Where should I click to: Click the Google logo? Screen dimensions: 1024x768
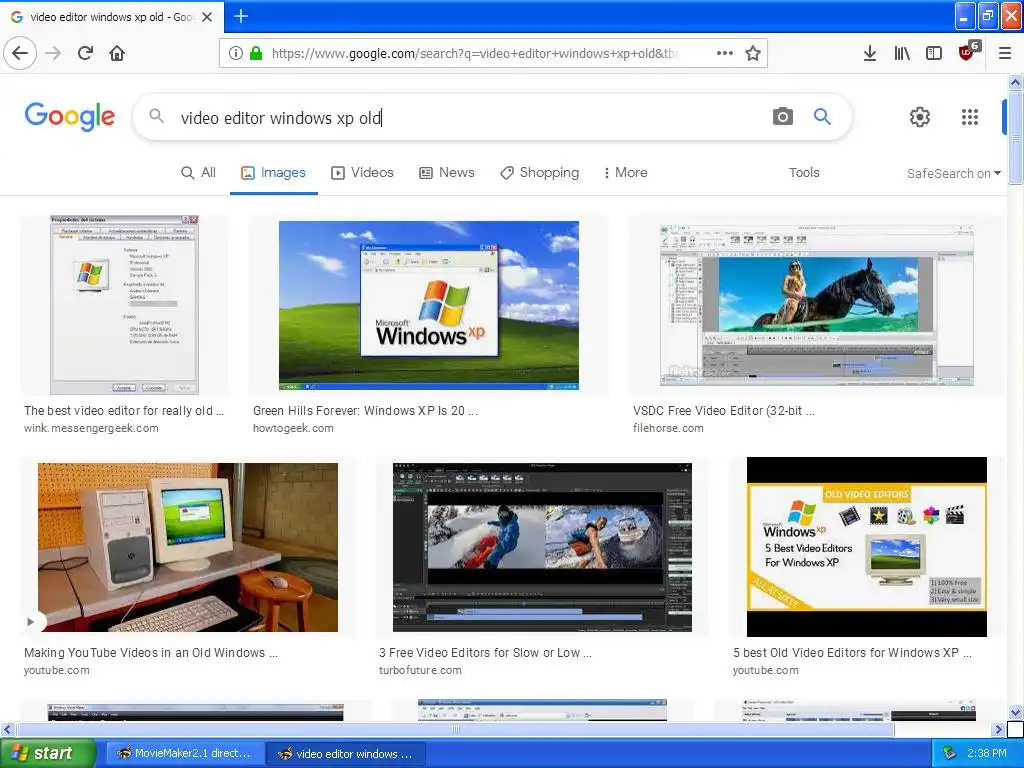point(70,117)
